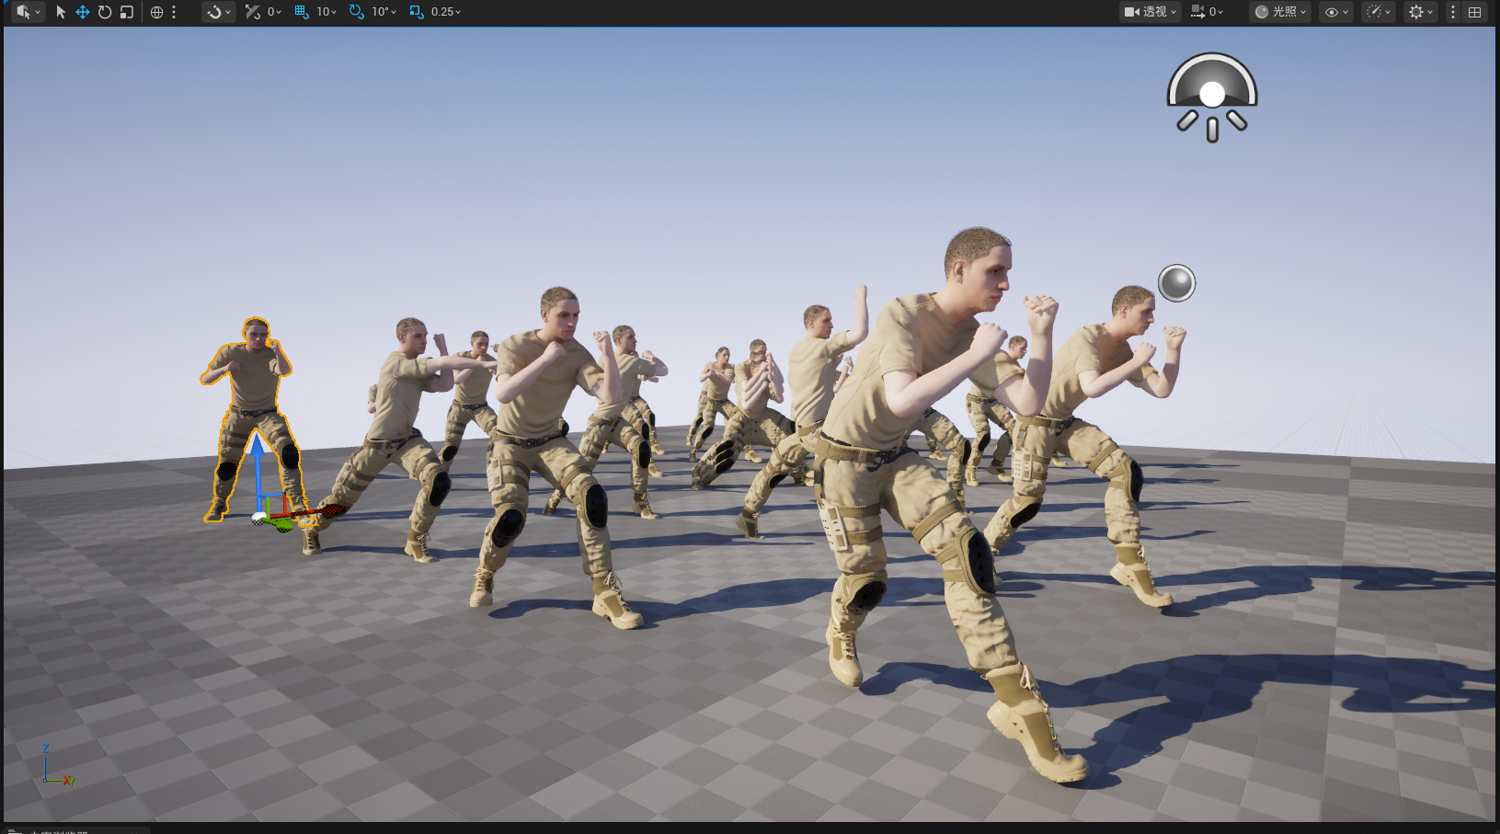Click the world coordinate system globe icon
This screenshot has height=834, width=1500.
tap(156, 12)
